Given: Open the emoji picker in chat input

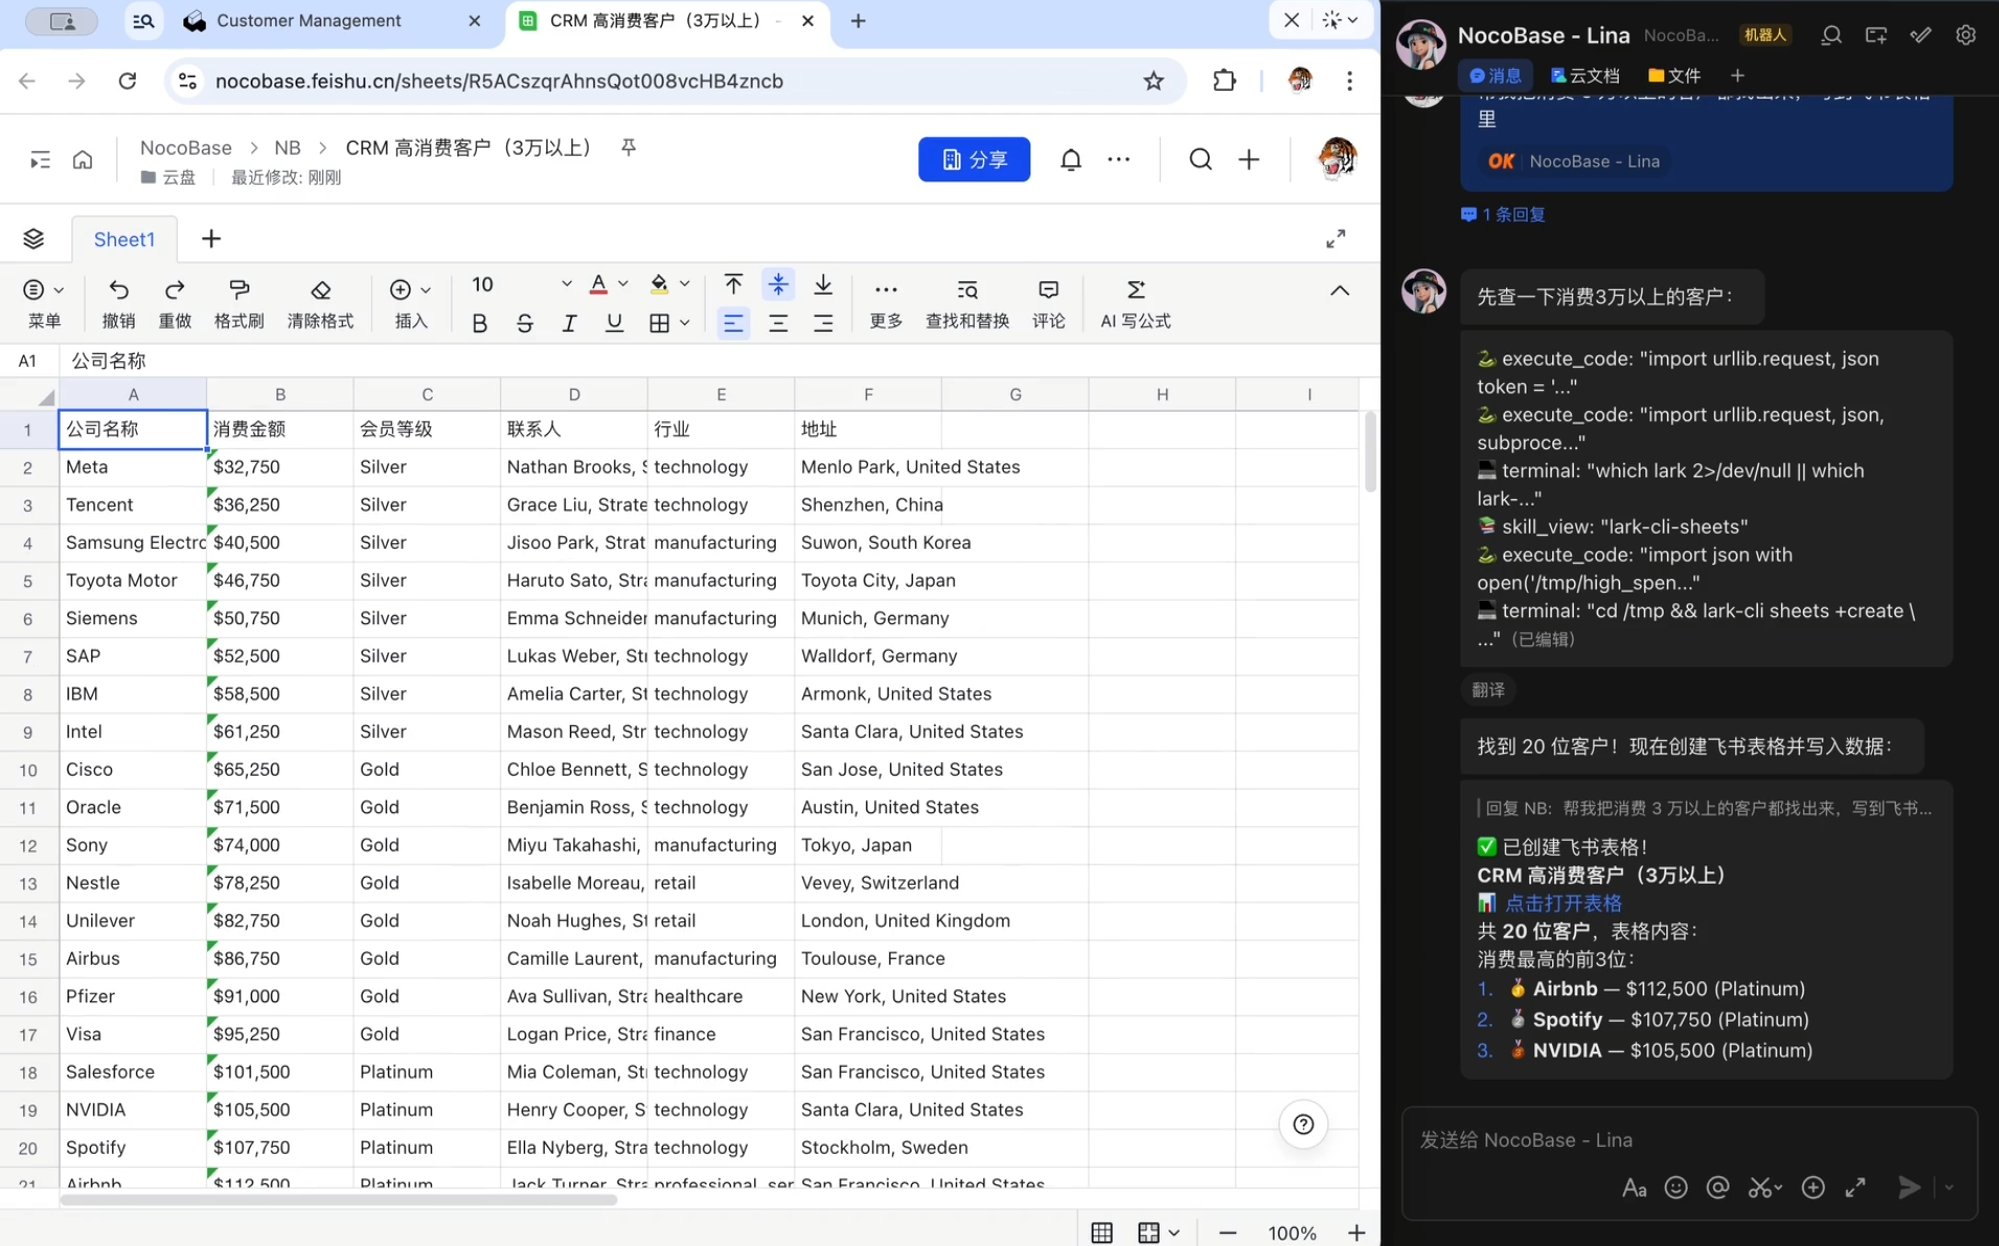Looking at the screenshot, I should pos(1676,1187).
